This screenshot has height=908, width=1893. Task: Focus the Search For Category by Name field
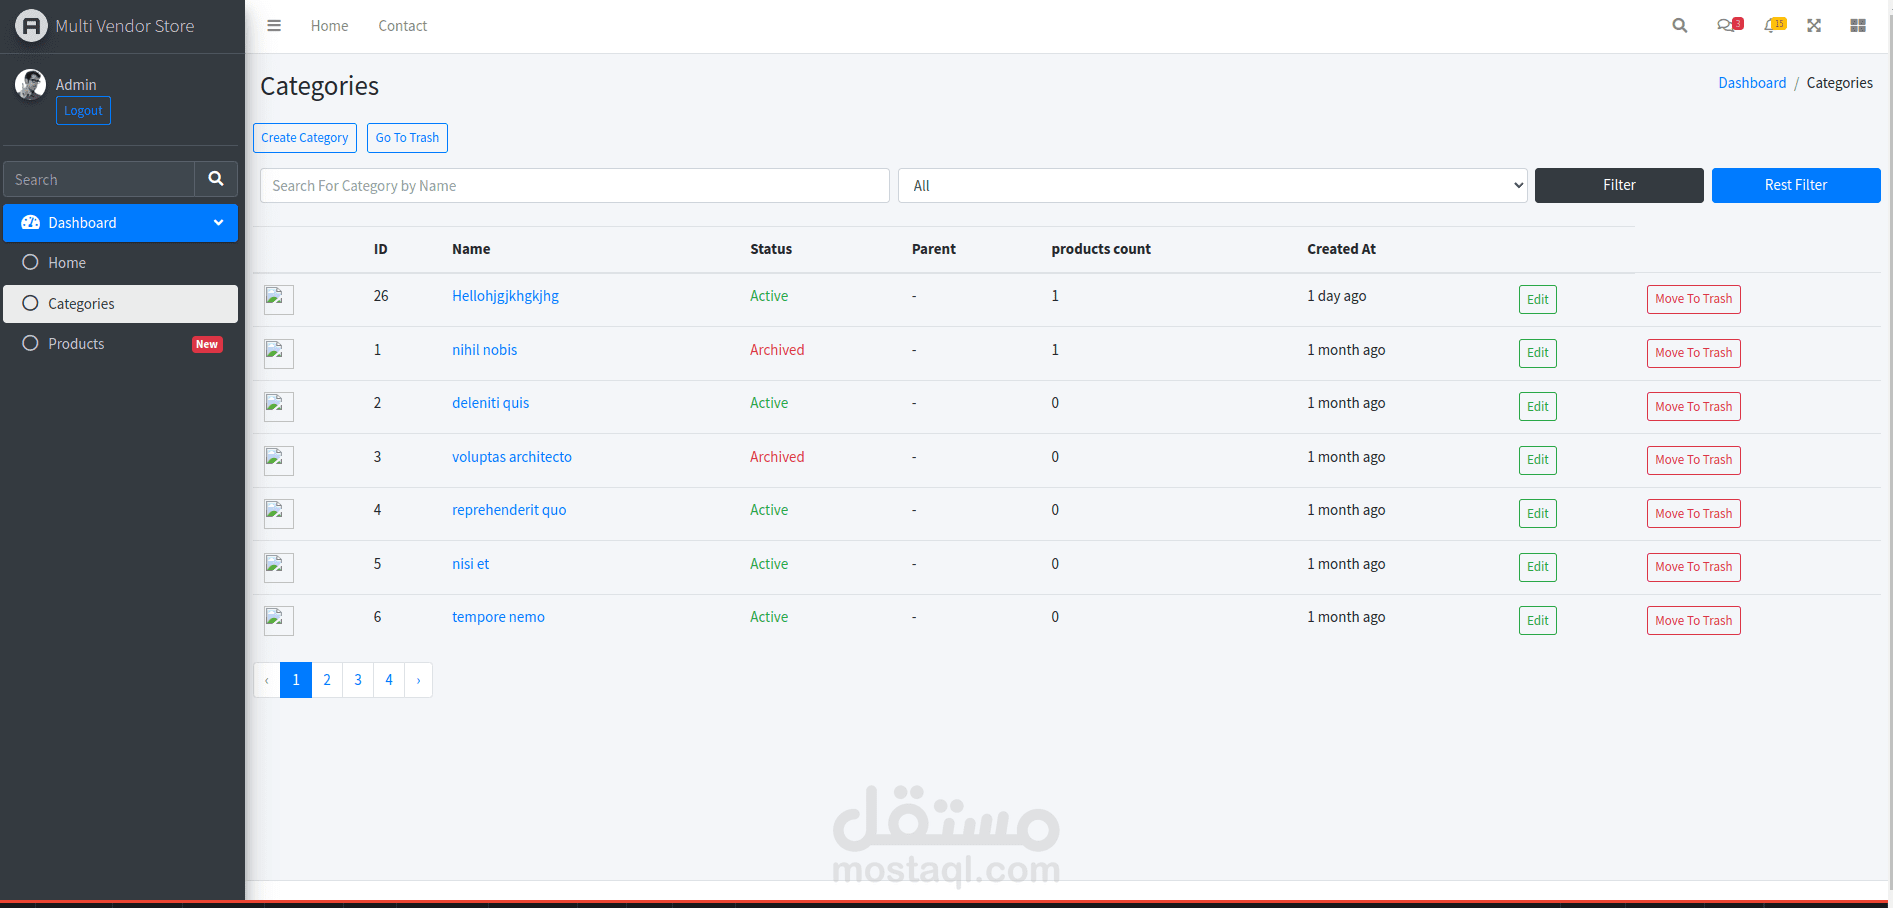[575, 186]
